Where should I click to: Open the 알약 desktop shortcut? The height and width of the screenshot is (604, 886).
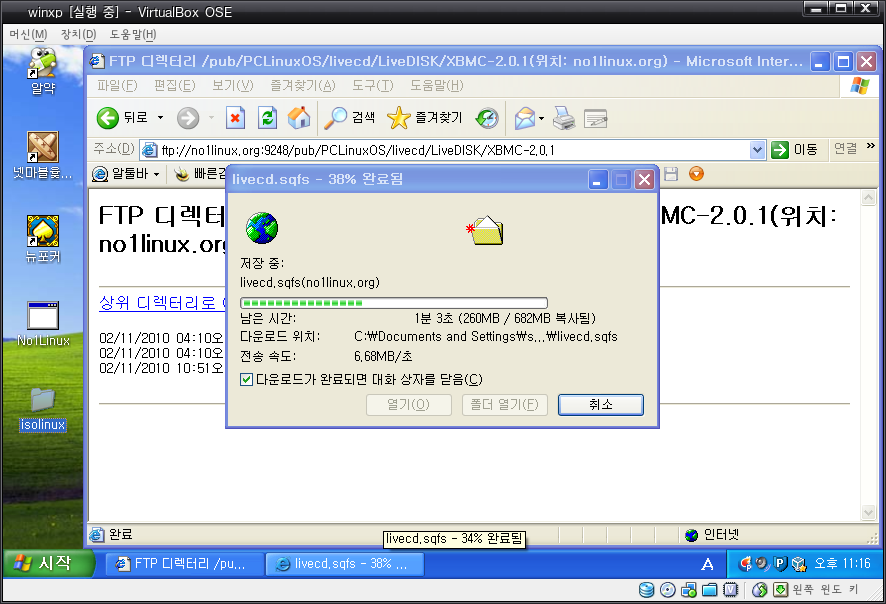[x=43, y=71]
